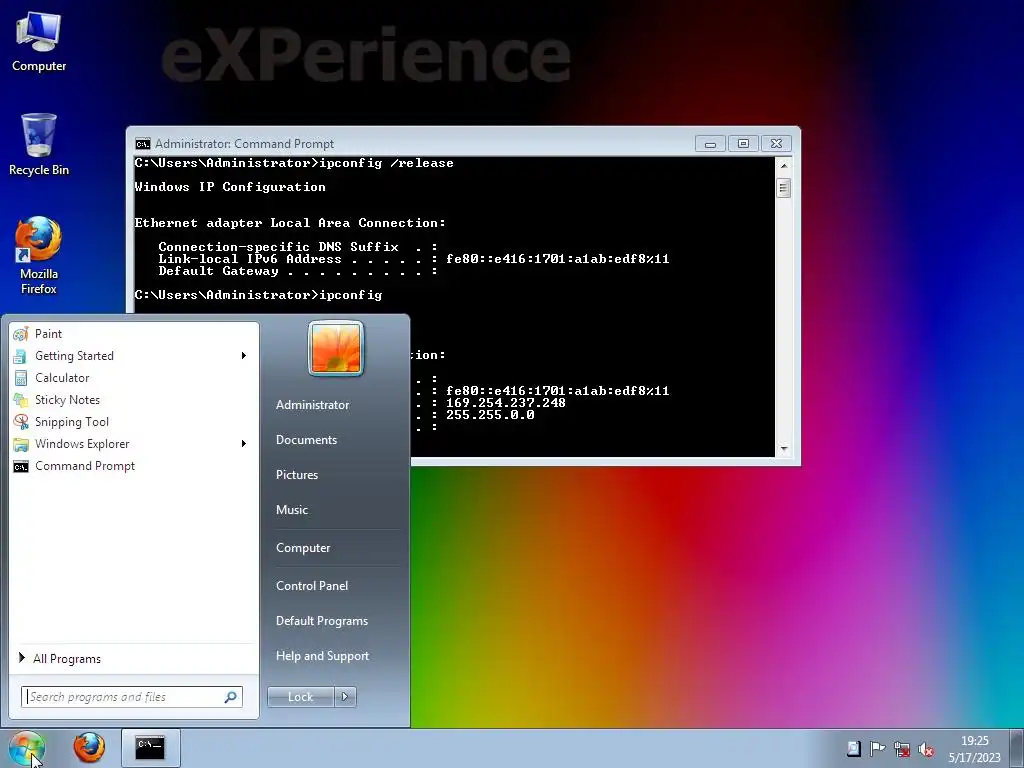
Task: Select Calculator program entry text
Action: [62, 378]
